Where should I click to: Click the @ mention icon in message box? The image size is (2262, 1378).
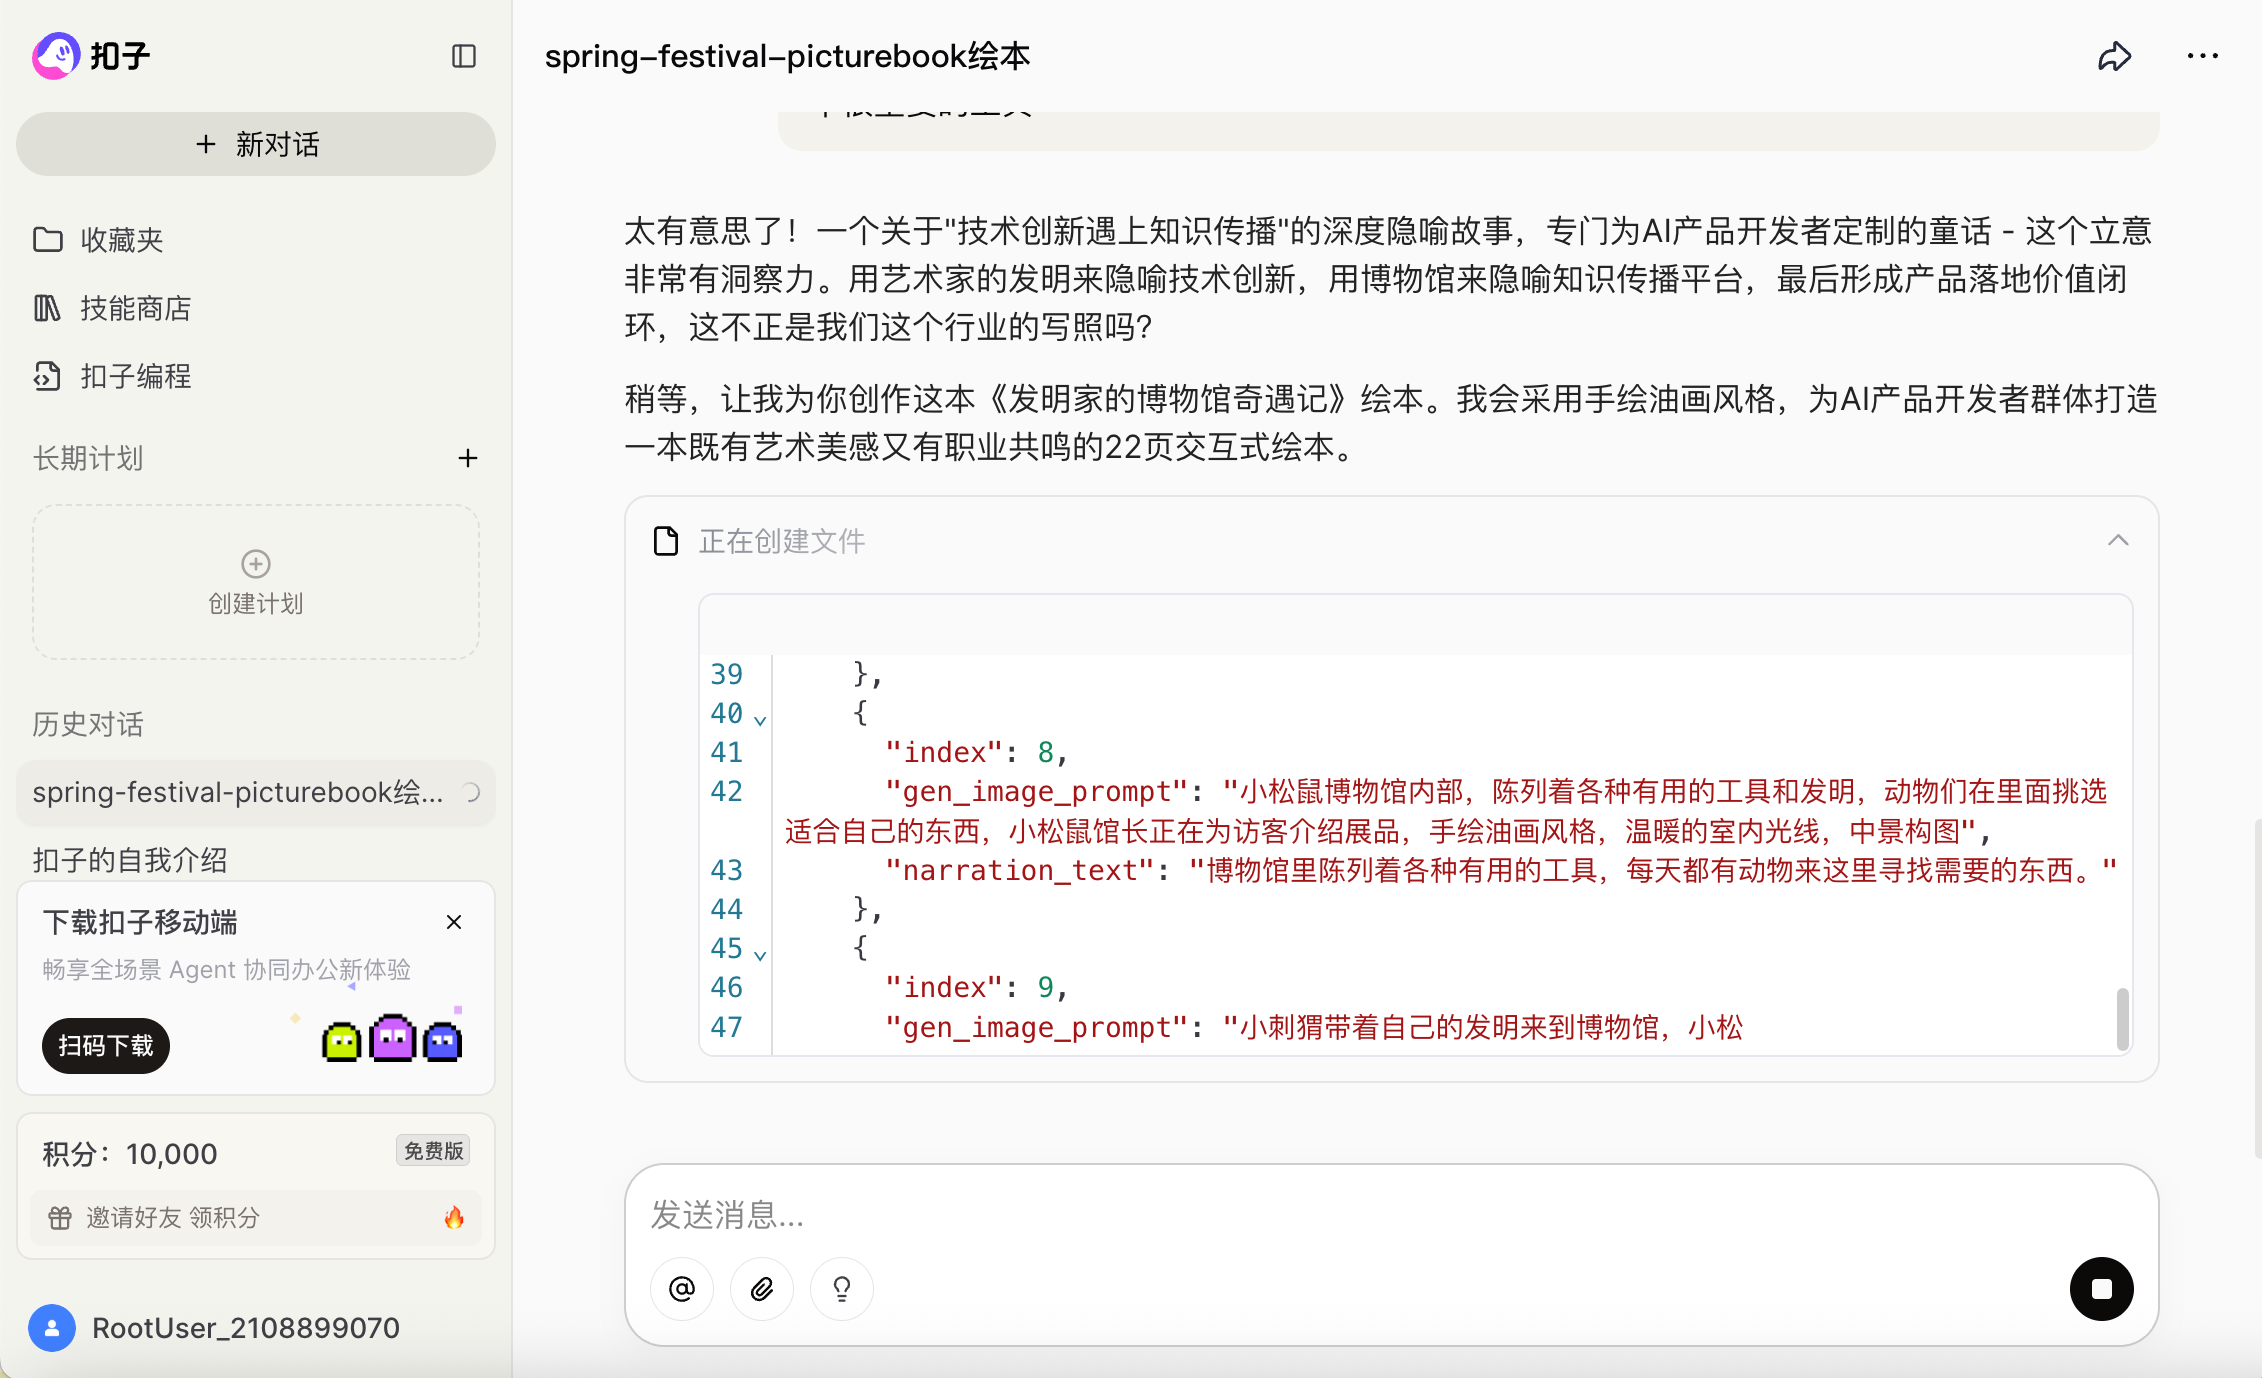(682, 1289)
